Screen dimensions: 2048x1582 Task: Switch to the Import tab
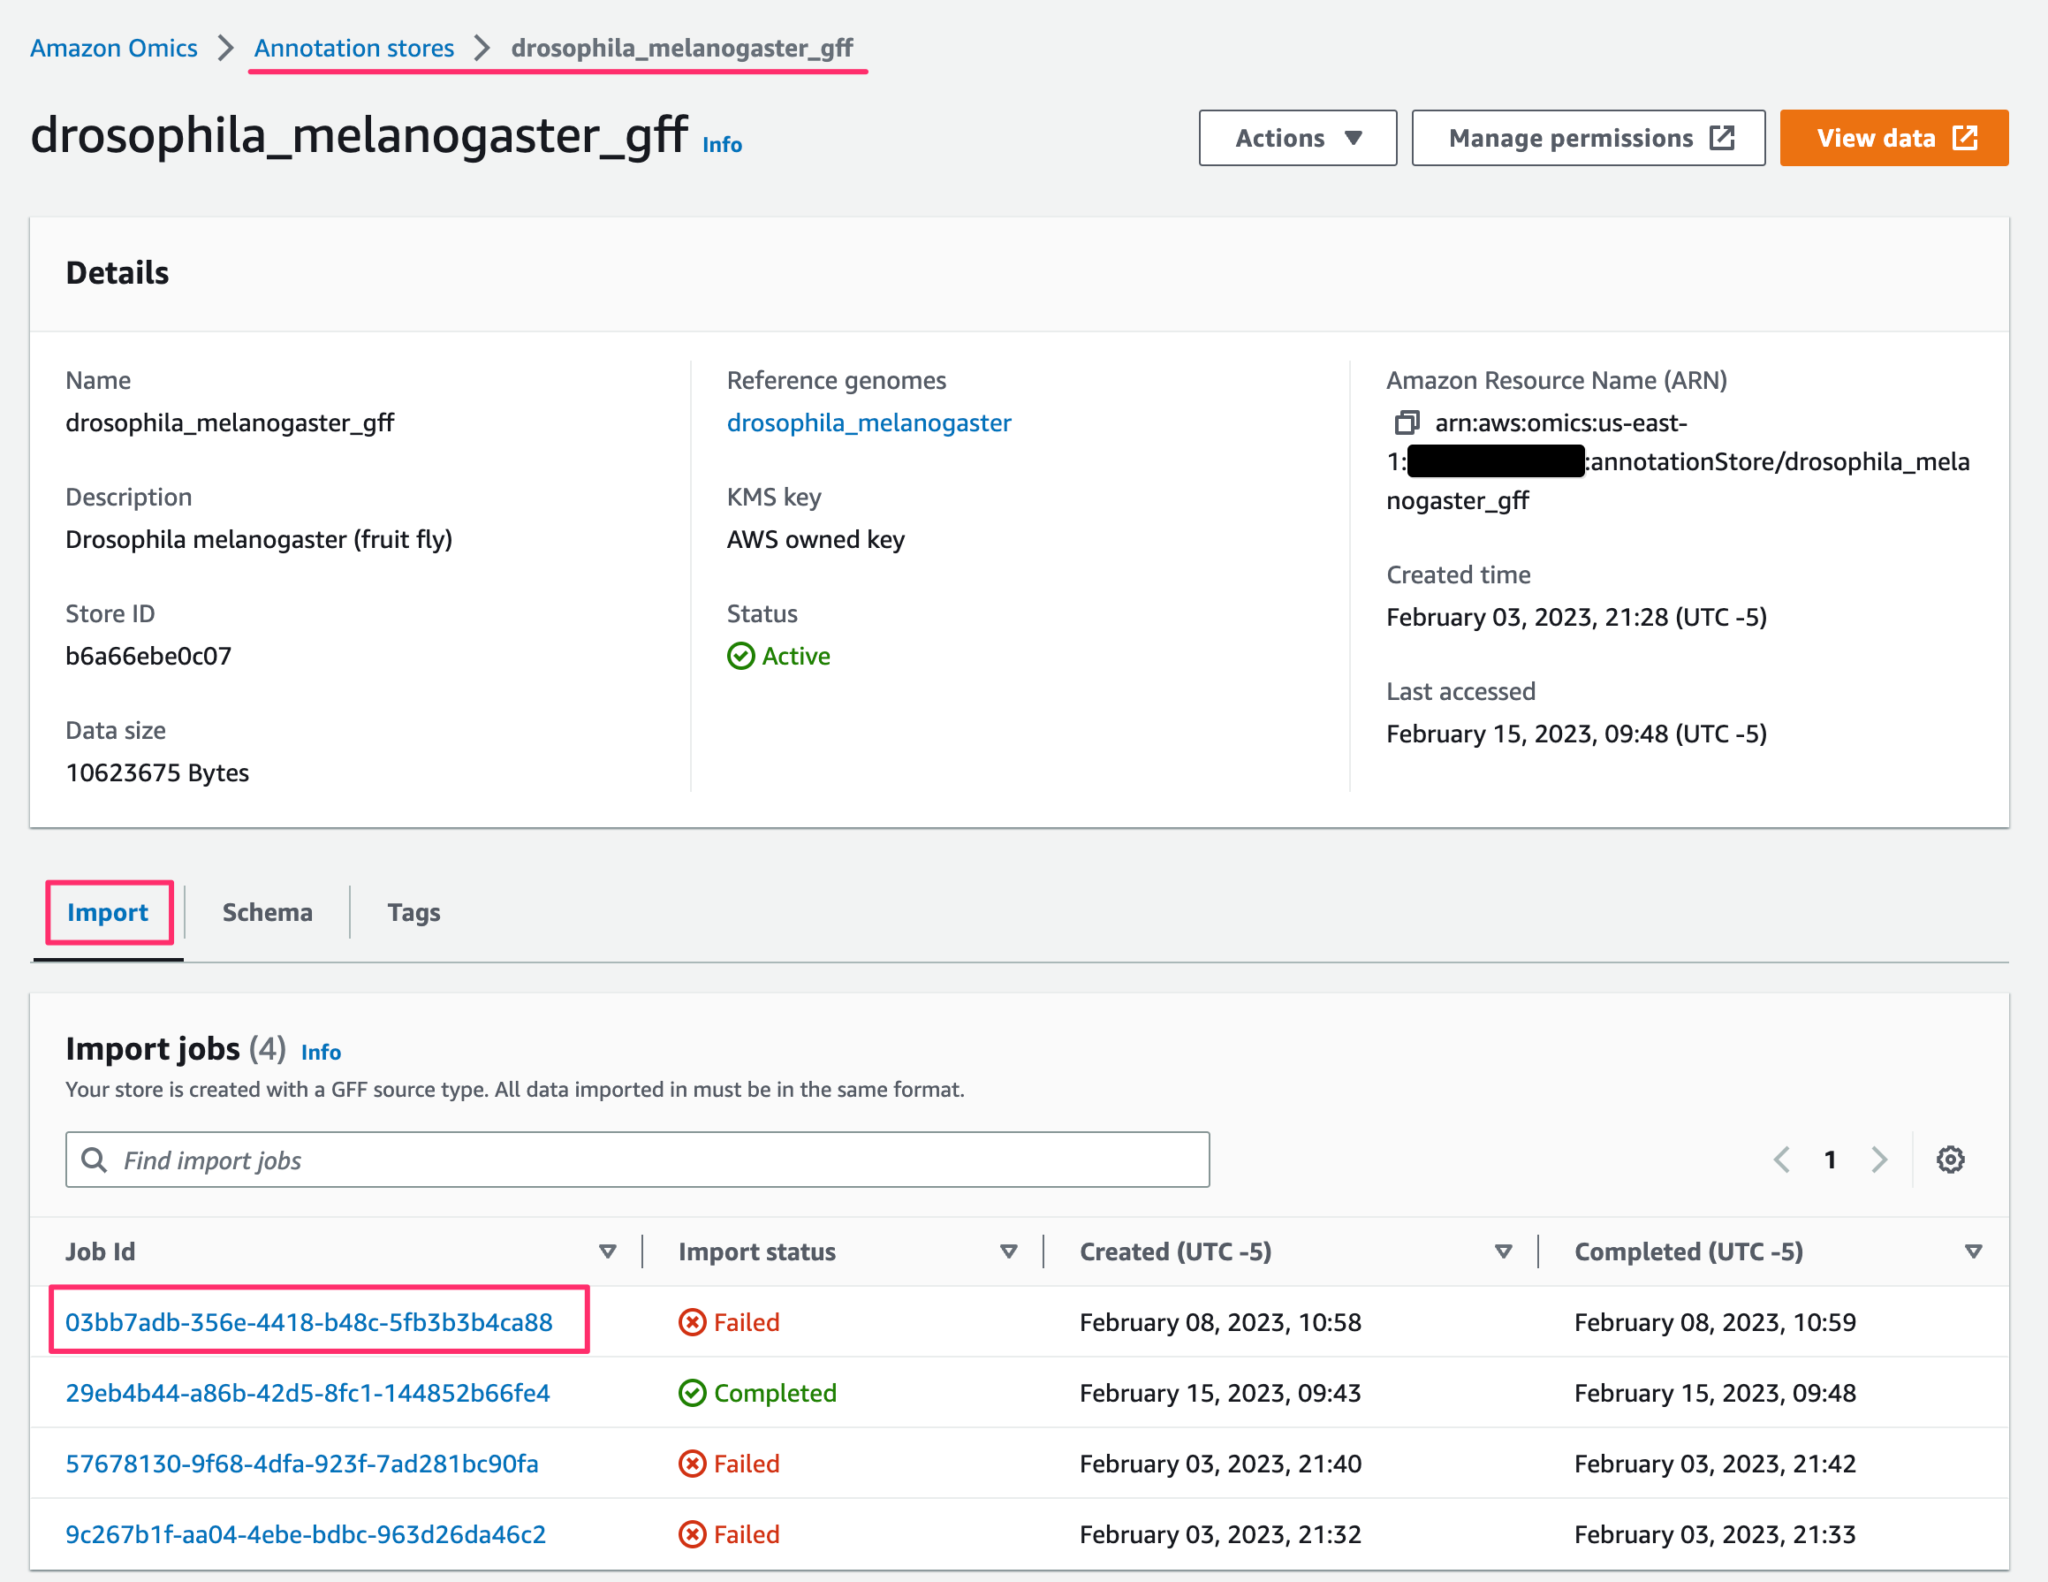pyautogui.click(x=108, y=913)
